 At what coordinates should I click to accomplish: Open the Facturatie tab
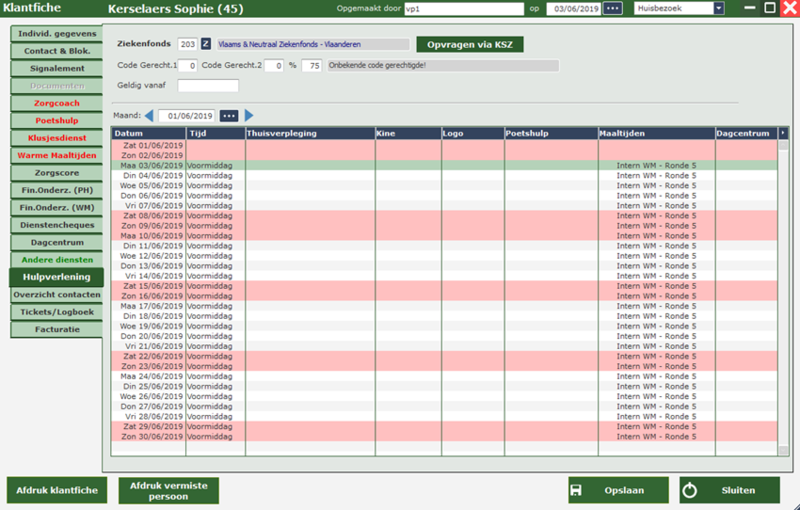56,329
